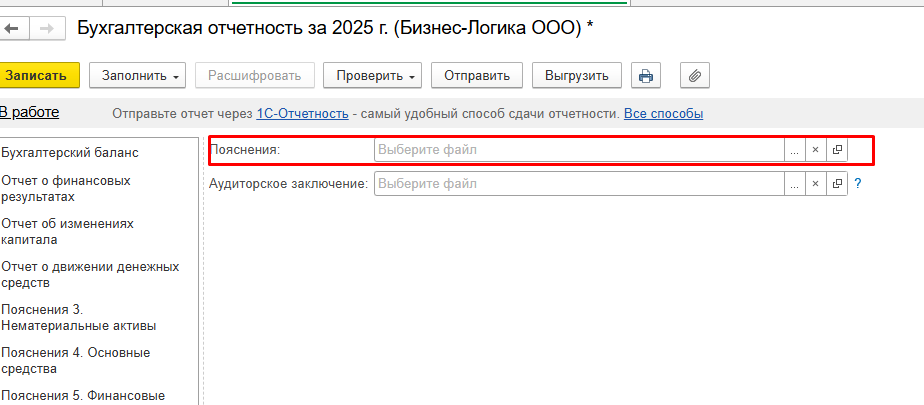This screenshot has width=924, height=405.
Task: Select Бухгалтерский баланс section
Action: (x=70, y=153)
